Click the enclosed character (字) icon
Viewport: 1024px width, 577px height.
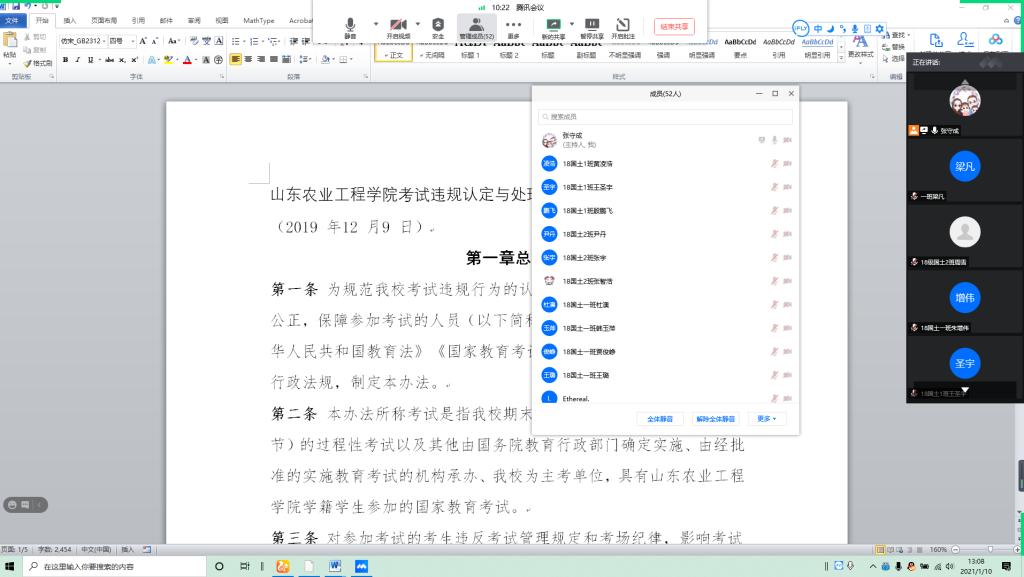218,59
